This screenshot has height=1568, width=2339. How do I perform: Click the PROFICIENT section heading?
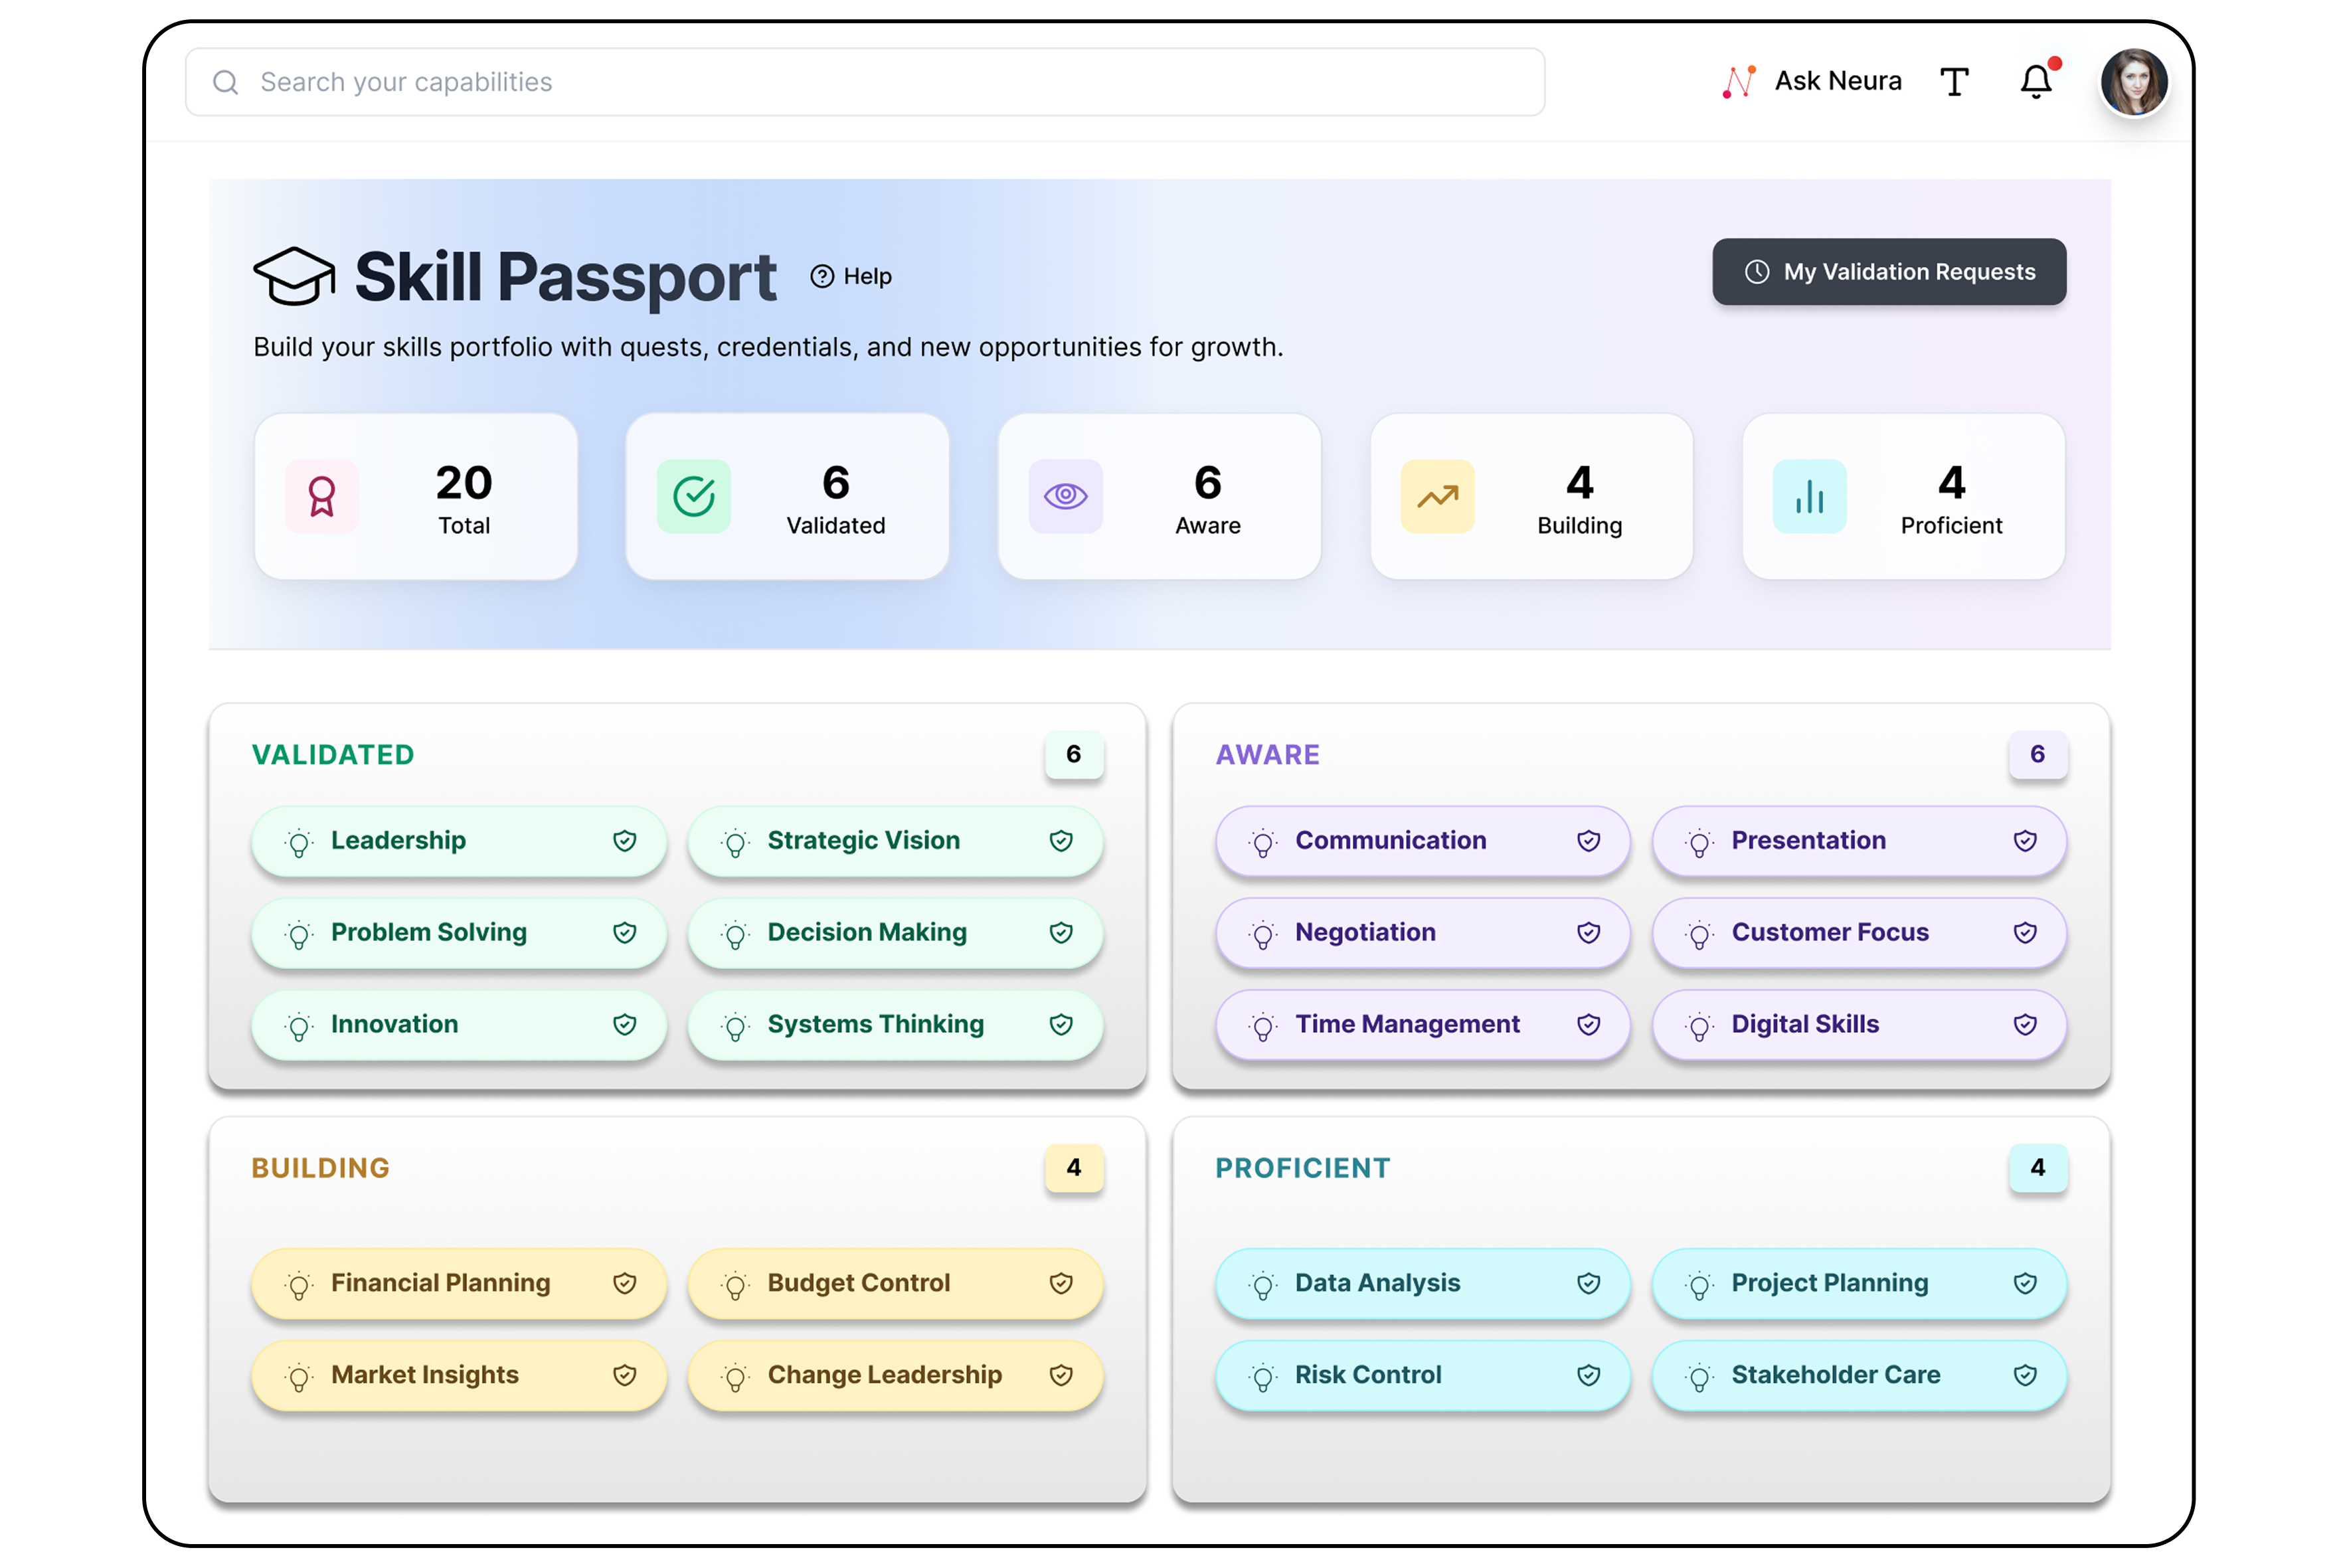[x=1302, y=1168]
